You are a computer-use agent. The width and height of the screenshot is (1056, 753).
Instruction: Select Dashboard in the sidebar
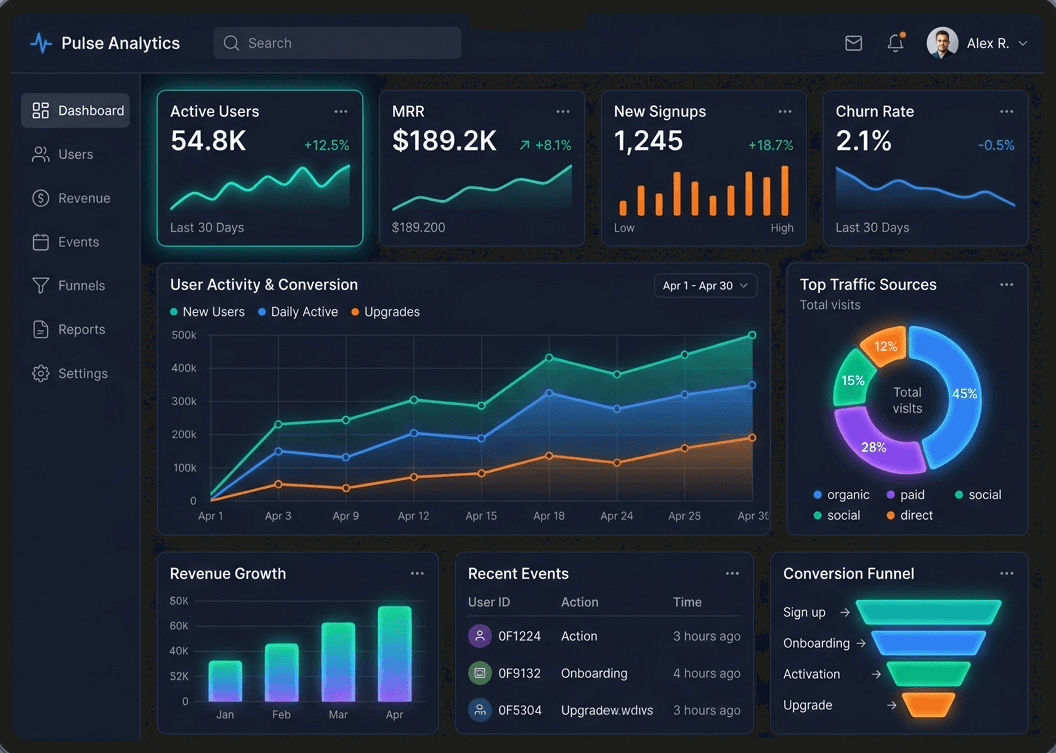pos(75,110)
